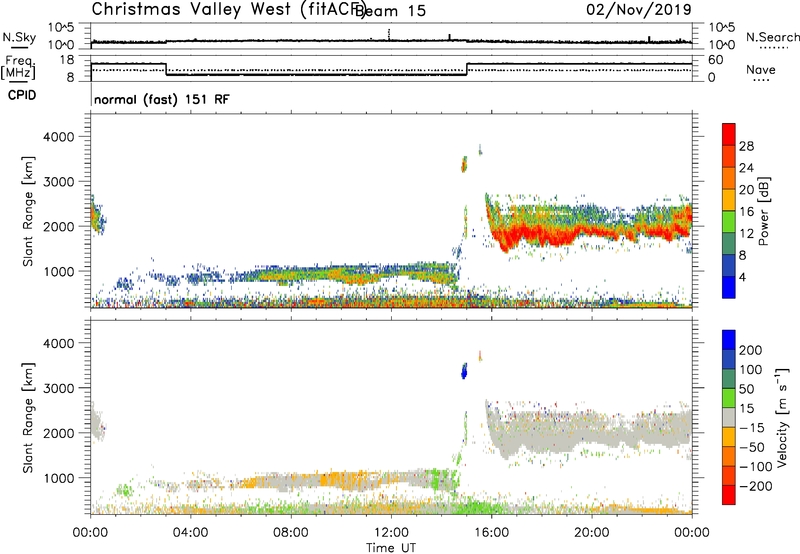Click the "24" value on the power colorbar
Screen dimensions: 800x554
tap(746, 168)
